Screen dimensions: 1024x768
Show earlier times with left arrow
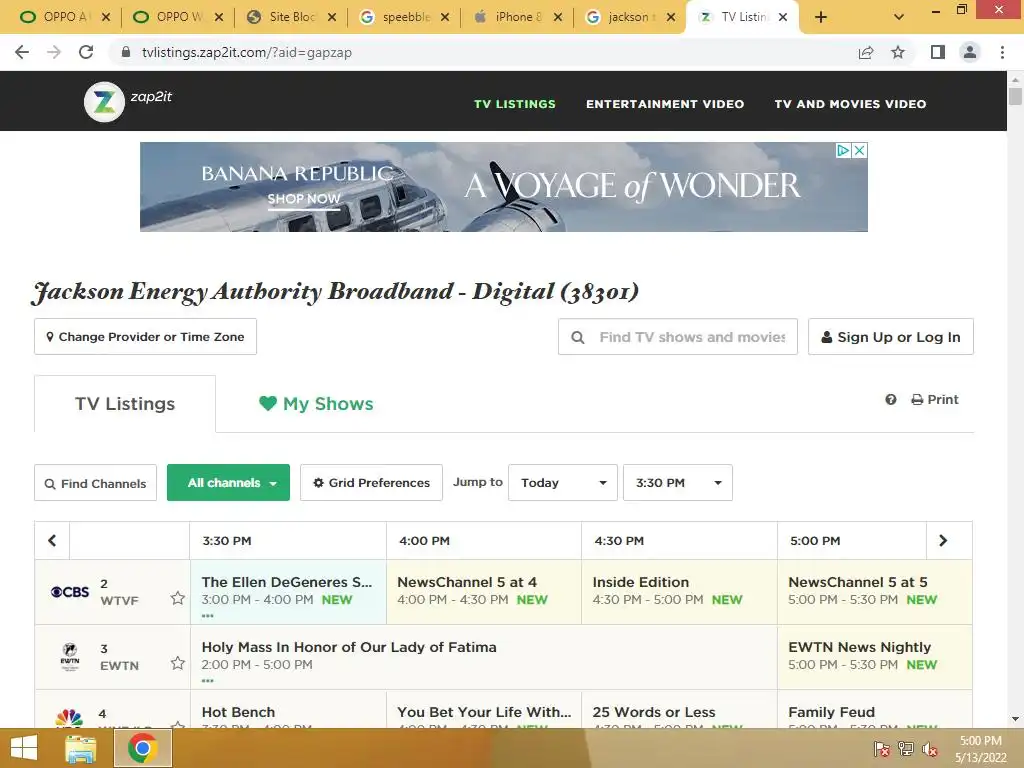pos(52,540)
